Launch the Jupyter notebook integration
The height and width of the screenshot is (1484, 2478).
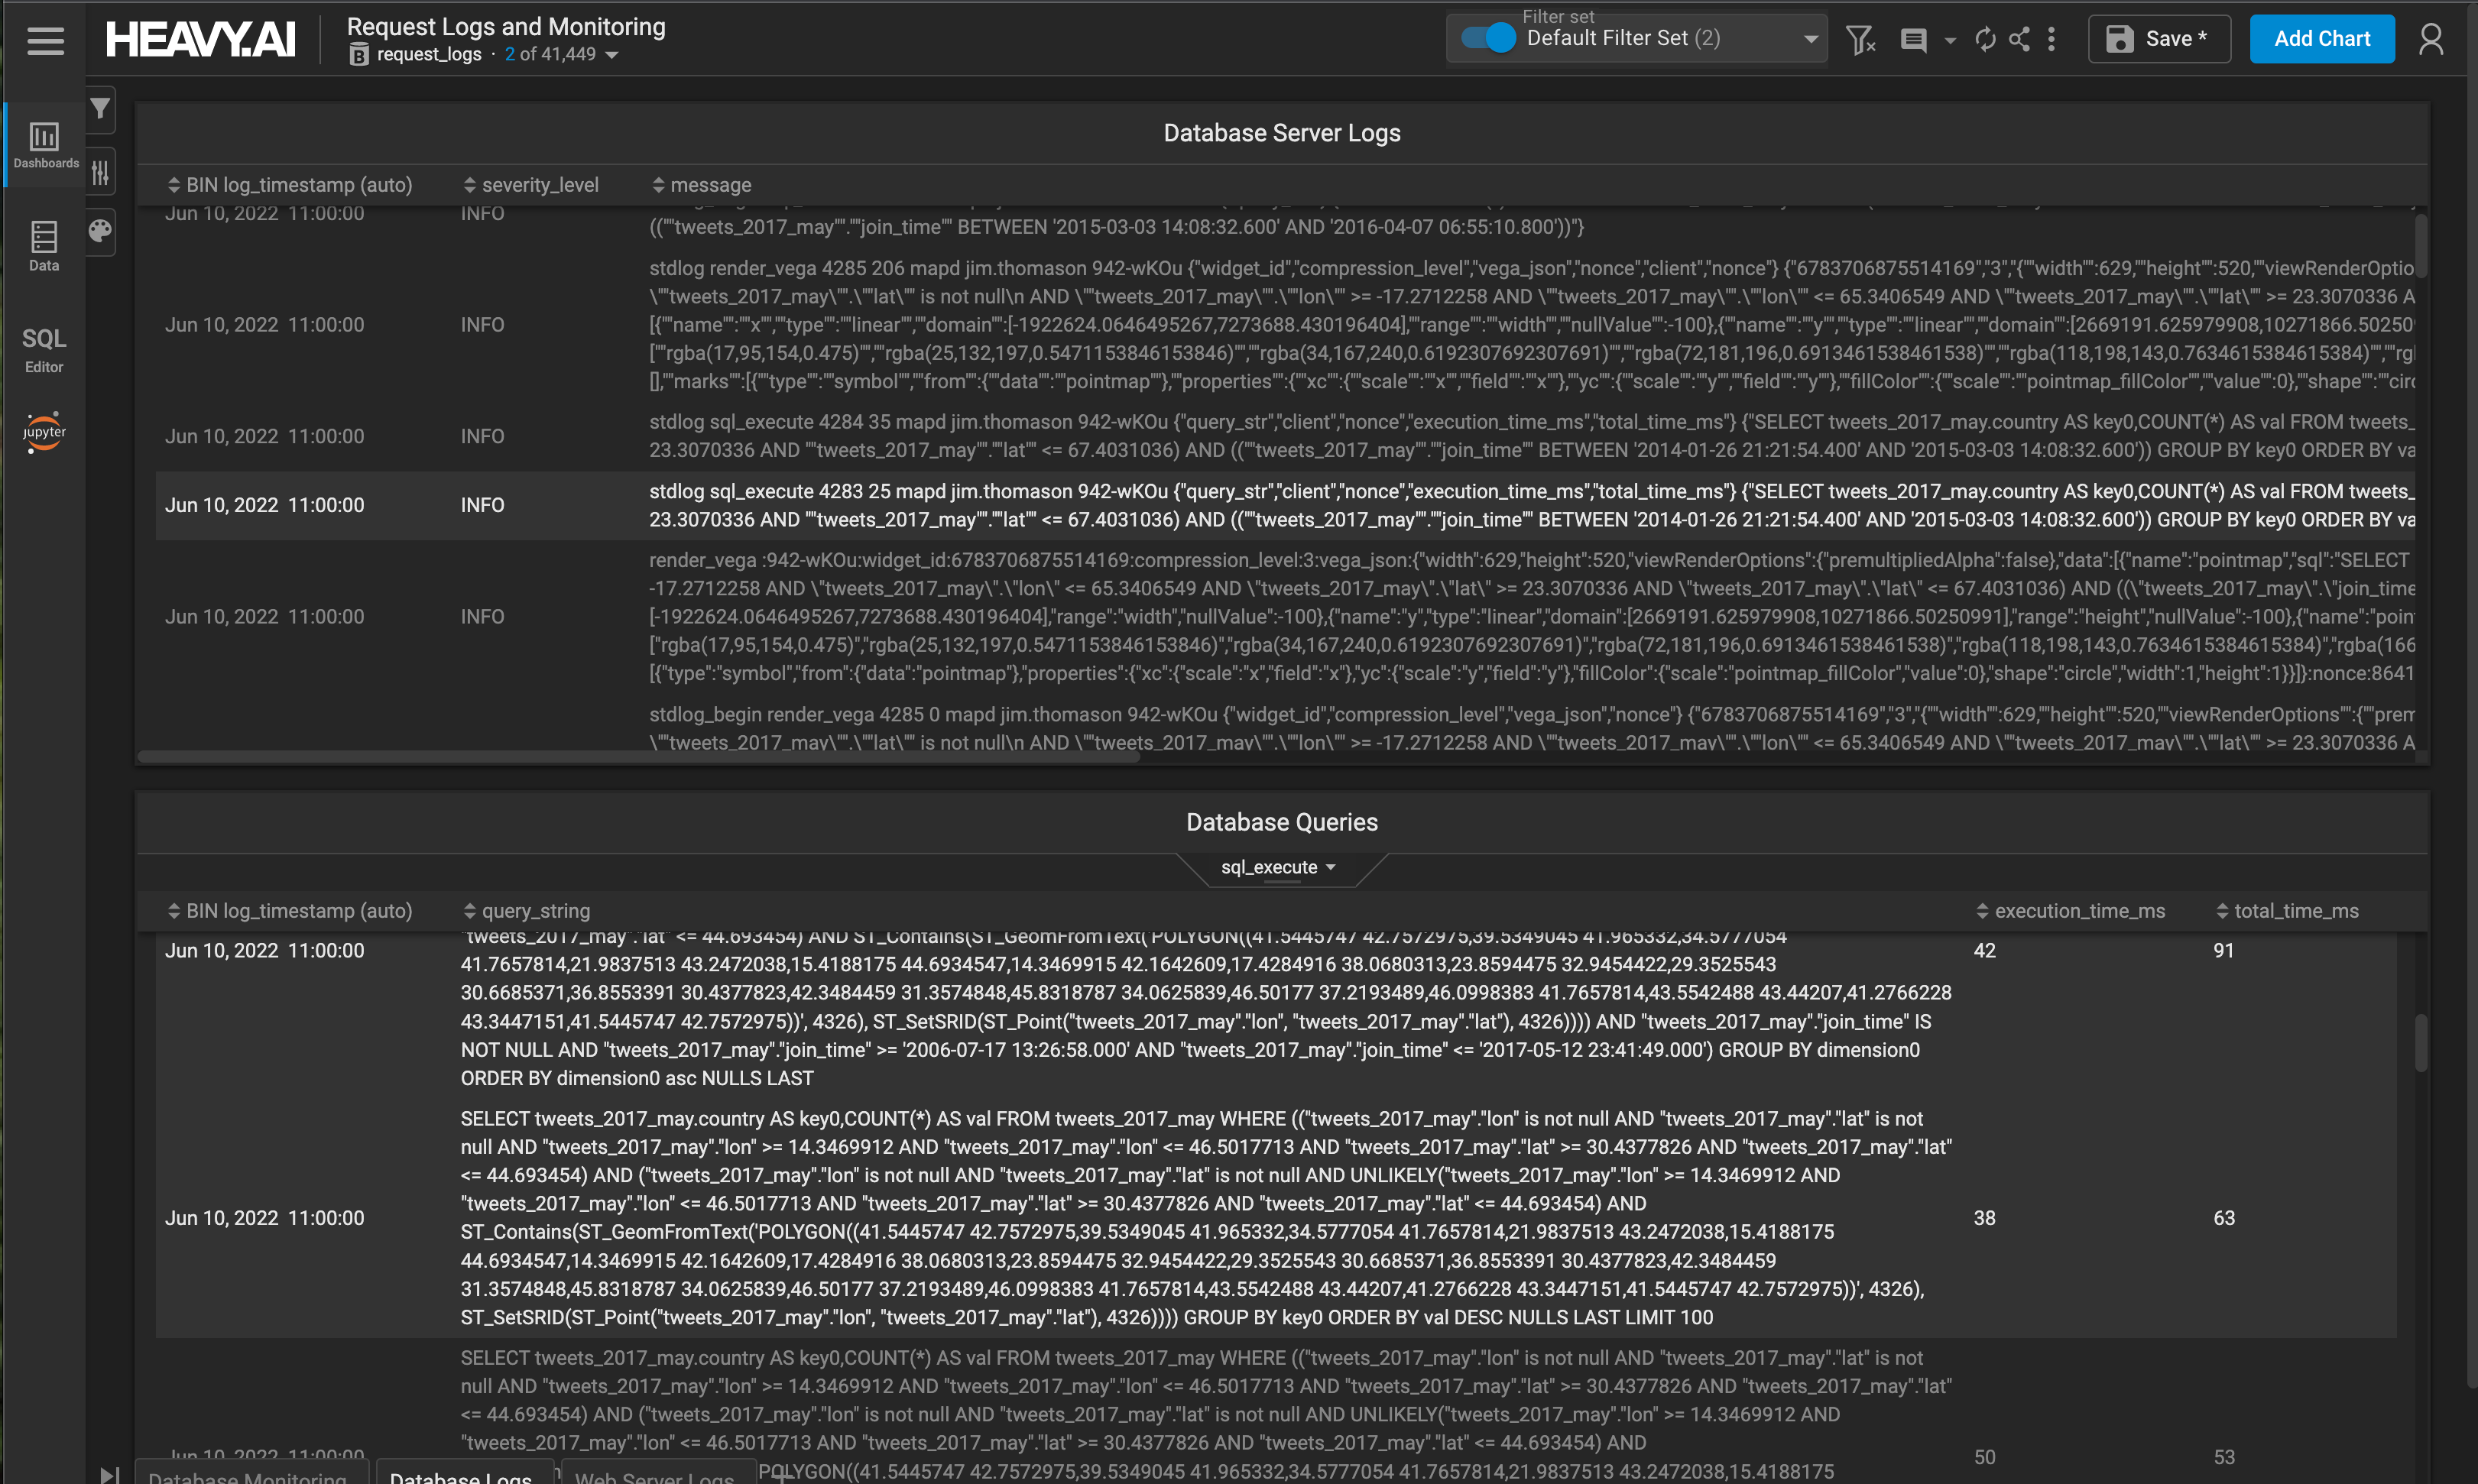tap(44, 432)
